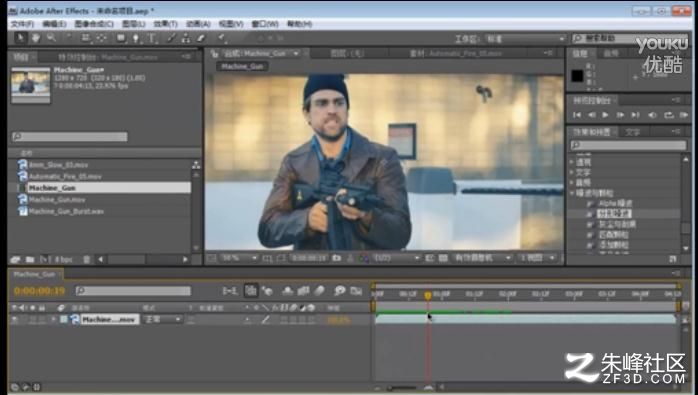Open the File menu
Image resolution: width=698 pixels, height=395 pixels.
(x=22, y=24)
